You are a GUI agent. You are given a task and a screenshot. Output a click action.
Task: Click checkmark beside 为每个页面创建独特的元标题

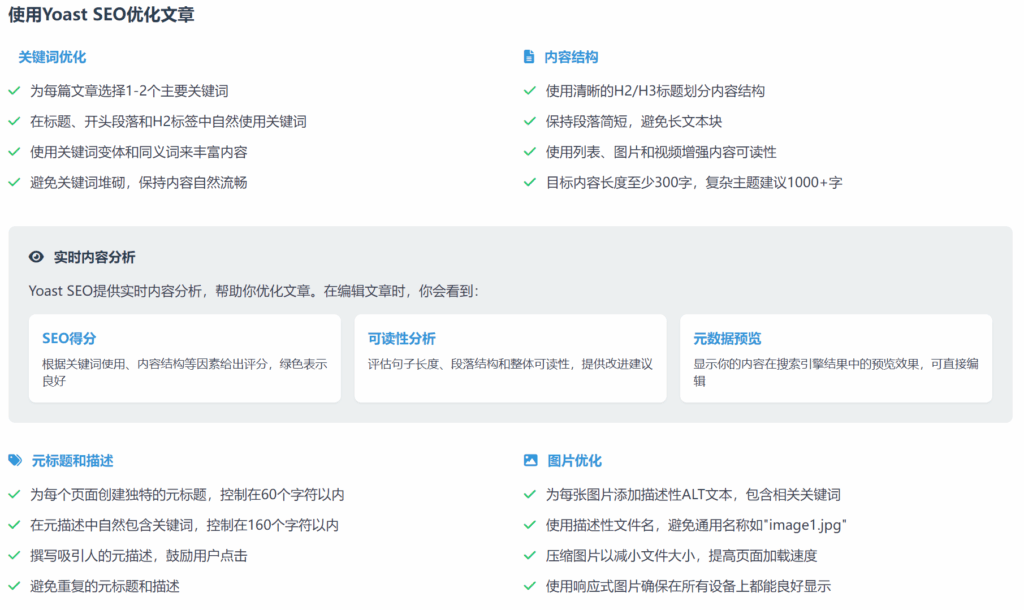point(14,494)
